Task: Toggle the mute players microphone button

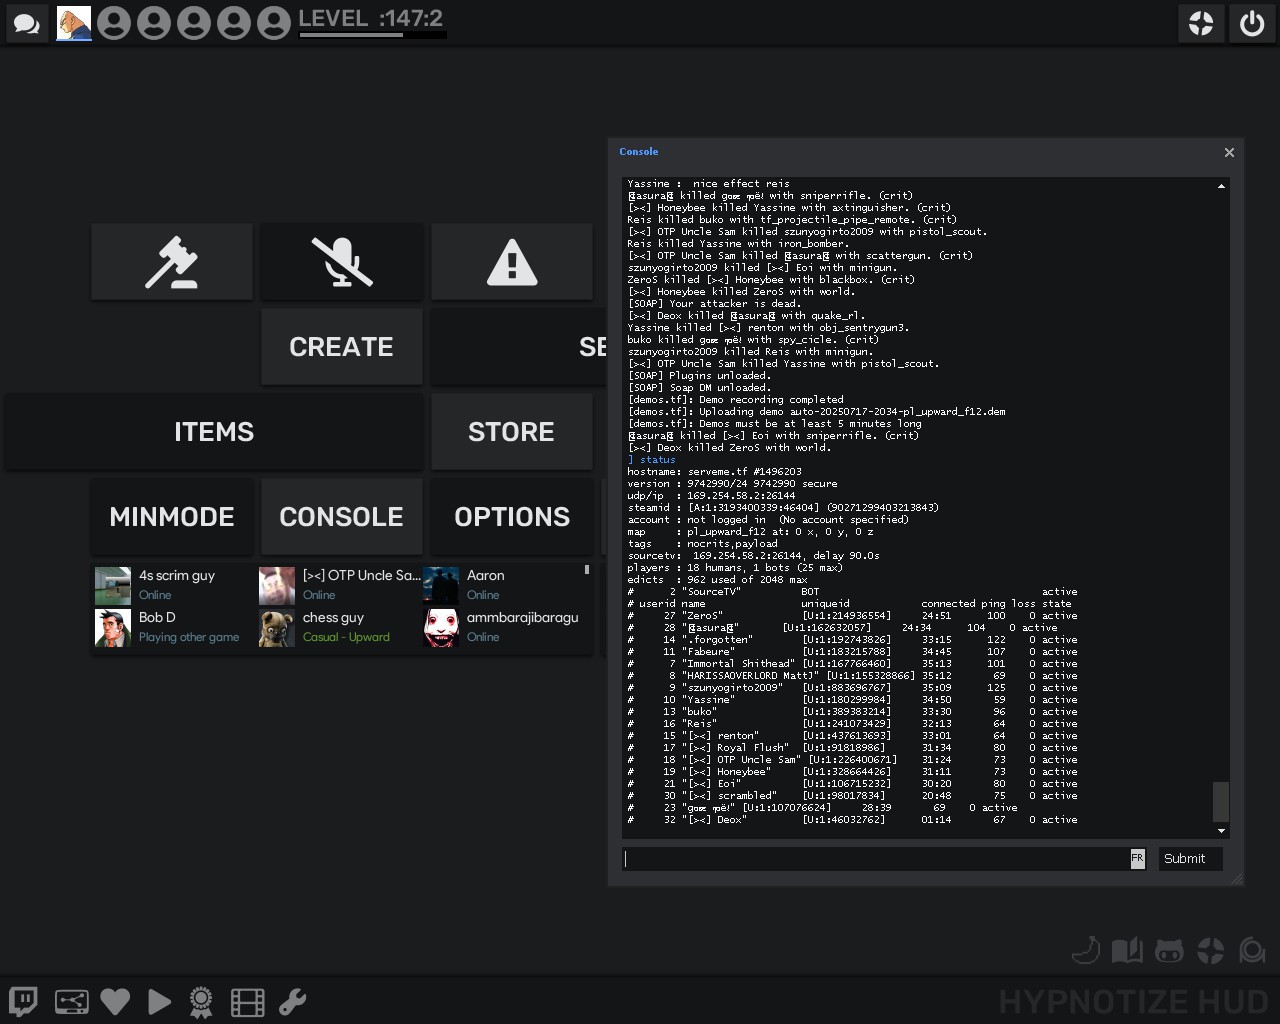Action: pos(342,262)
